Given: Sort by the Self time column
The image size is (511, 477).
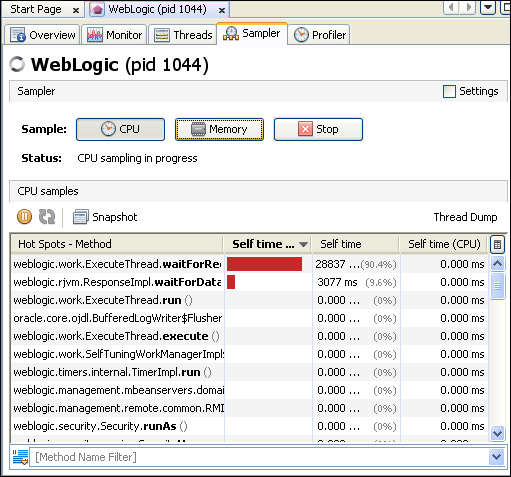Looking at the screenshot, I should tap(355, 244).
